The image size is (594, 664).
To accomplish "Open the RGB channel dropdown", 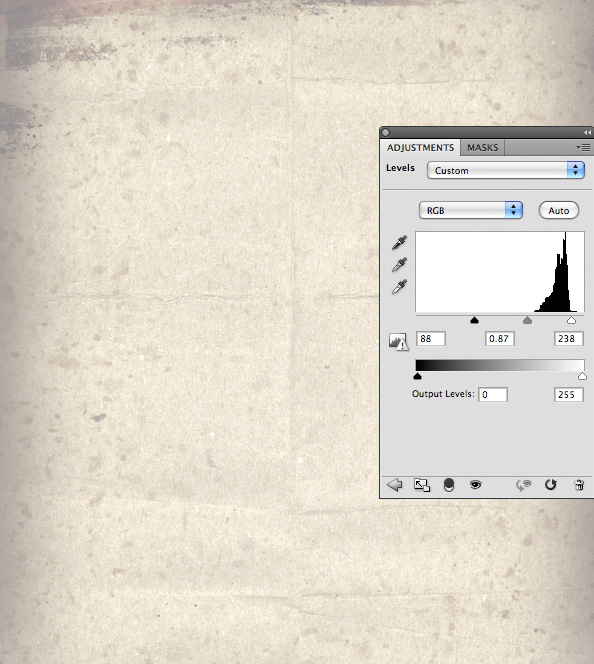I will 471,210.
